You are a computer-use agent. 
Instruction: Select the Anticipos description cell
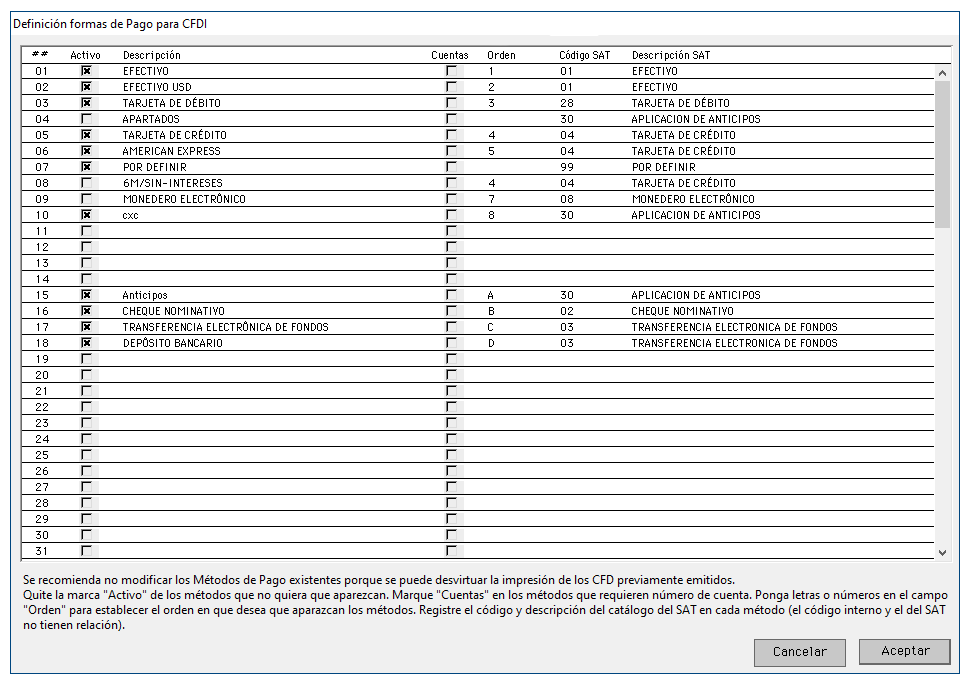point(145,295)
